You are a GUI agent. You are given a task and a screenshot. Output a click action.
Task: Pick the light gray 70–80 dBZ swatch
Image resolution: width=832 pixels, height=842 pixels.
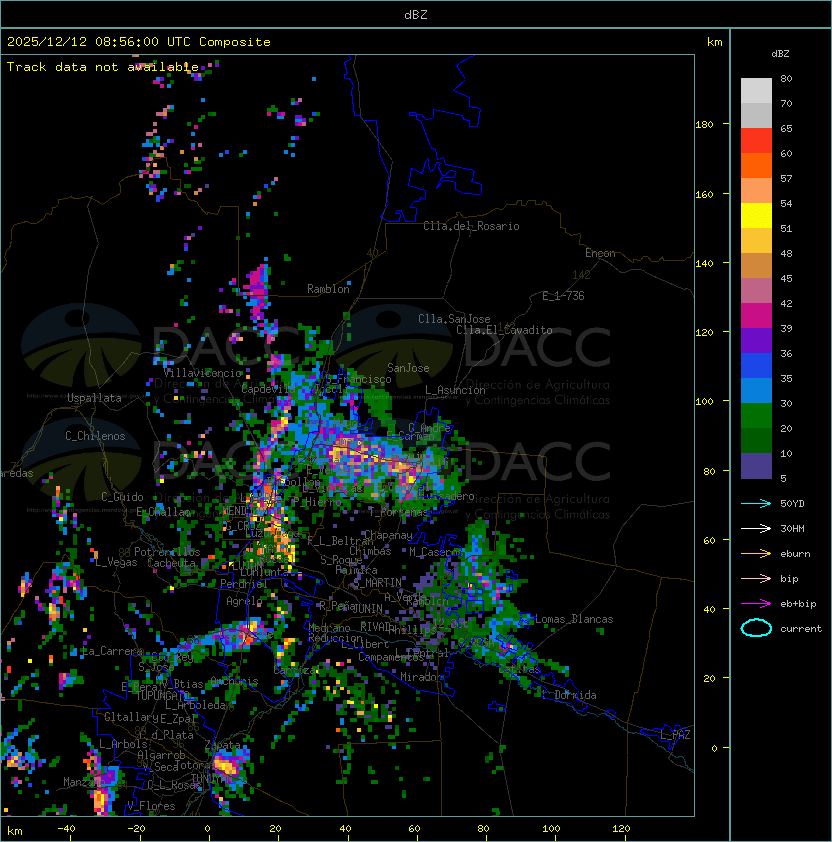coord(756,91)
